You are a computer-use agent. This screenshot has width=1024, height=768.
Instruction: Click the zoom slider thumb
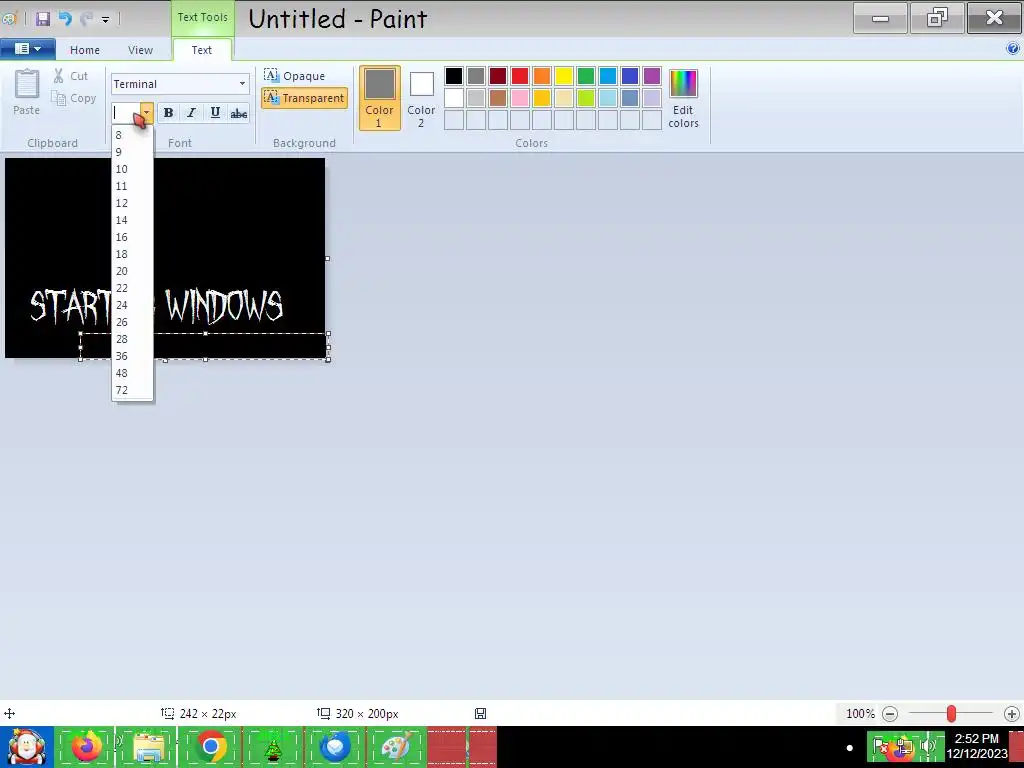[952, 714]
